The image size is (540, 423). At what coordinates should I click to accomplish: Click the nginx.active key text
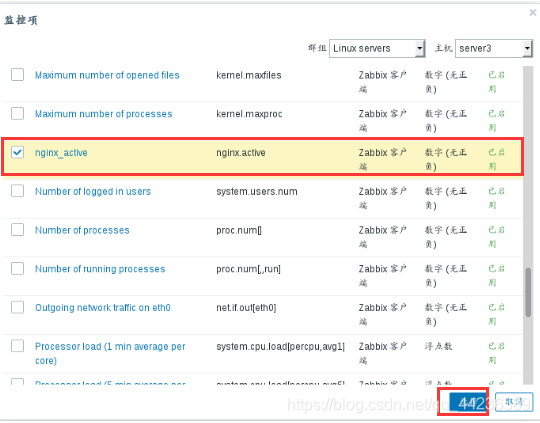[x=241, y=153]
